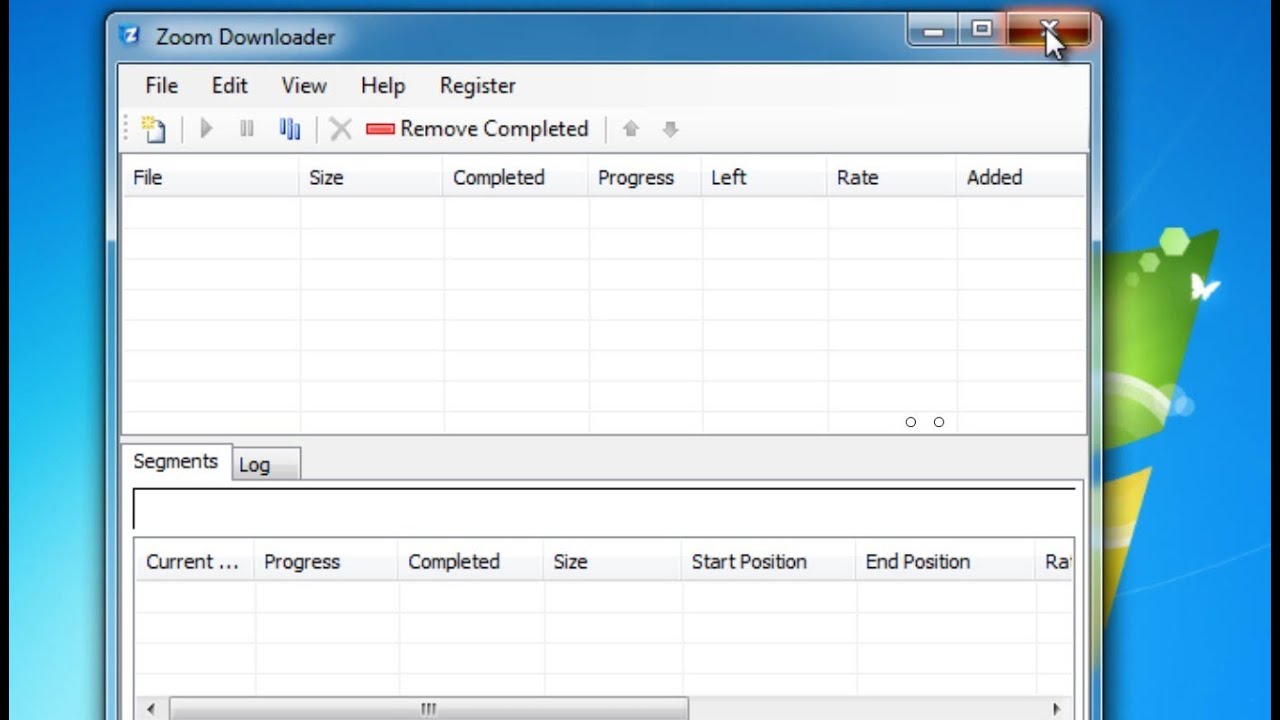Click the Left column header
The image size is (1280, 720).
click(x=765, y=178)
